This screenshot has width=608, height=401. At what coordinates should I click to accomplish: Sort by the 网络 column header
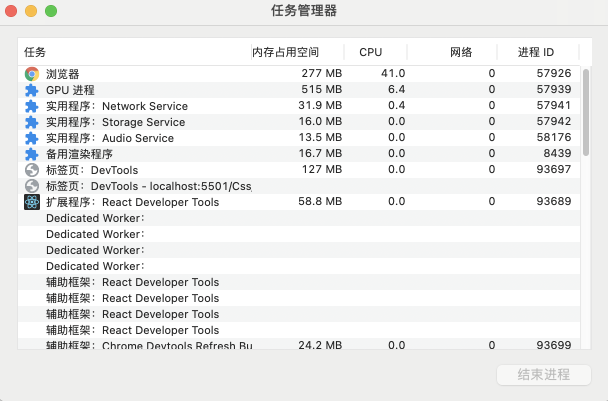coord(452,52)
